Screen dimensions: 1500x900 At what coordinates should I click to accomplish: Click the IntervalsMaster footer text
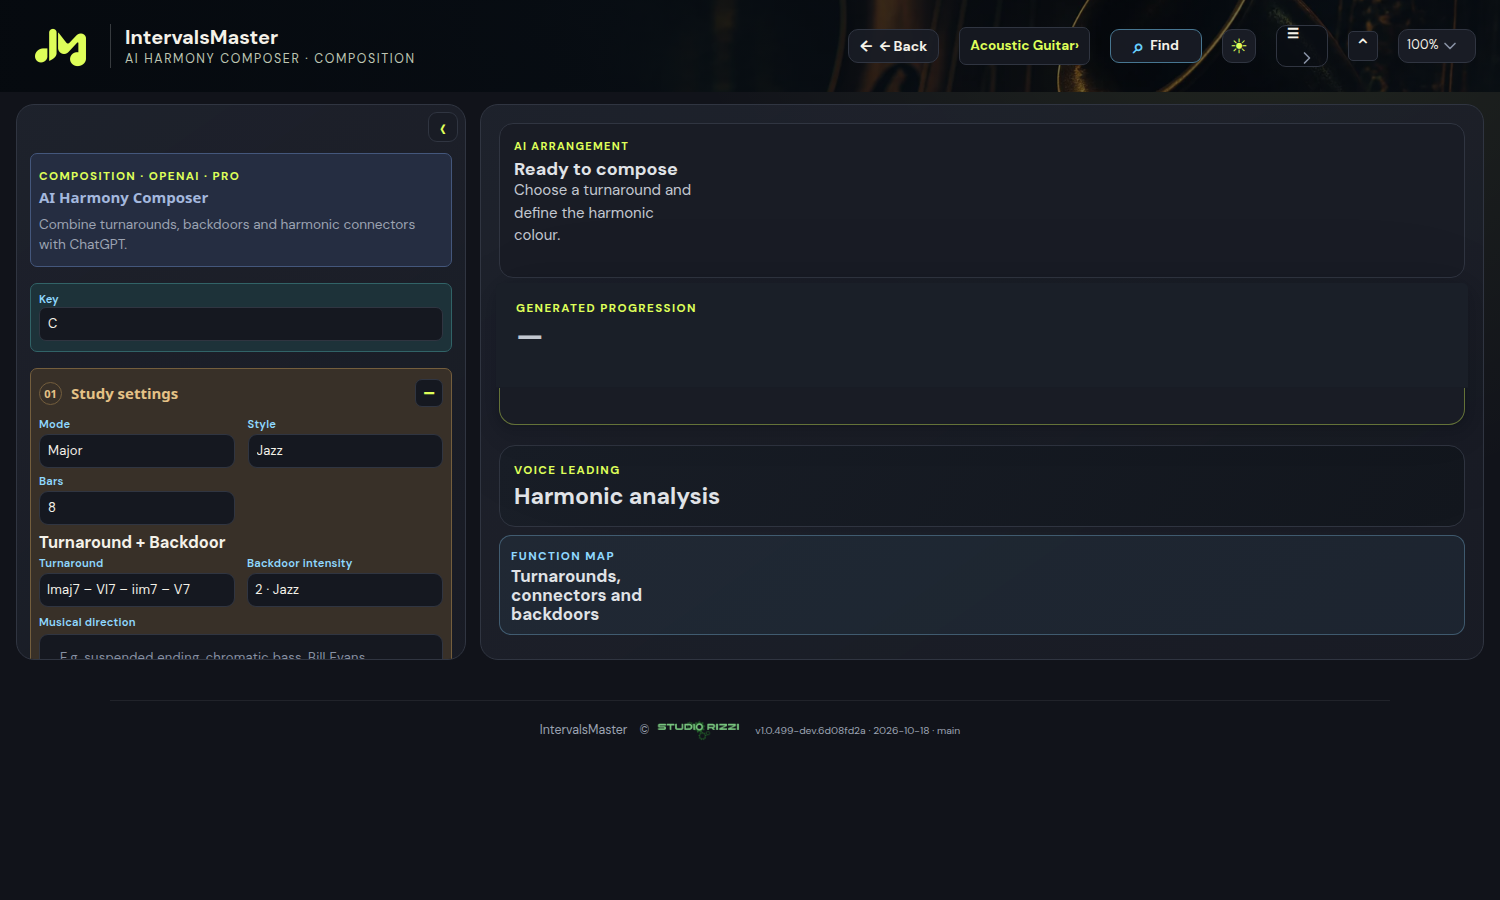(583, 730)
